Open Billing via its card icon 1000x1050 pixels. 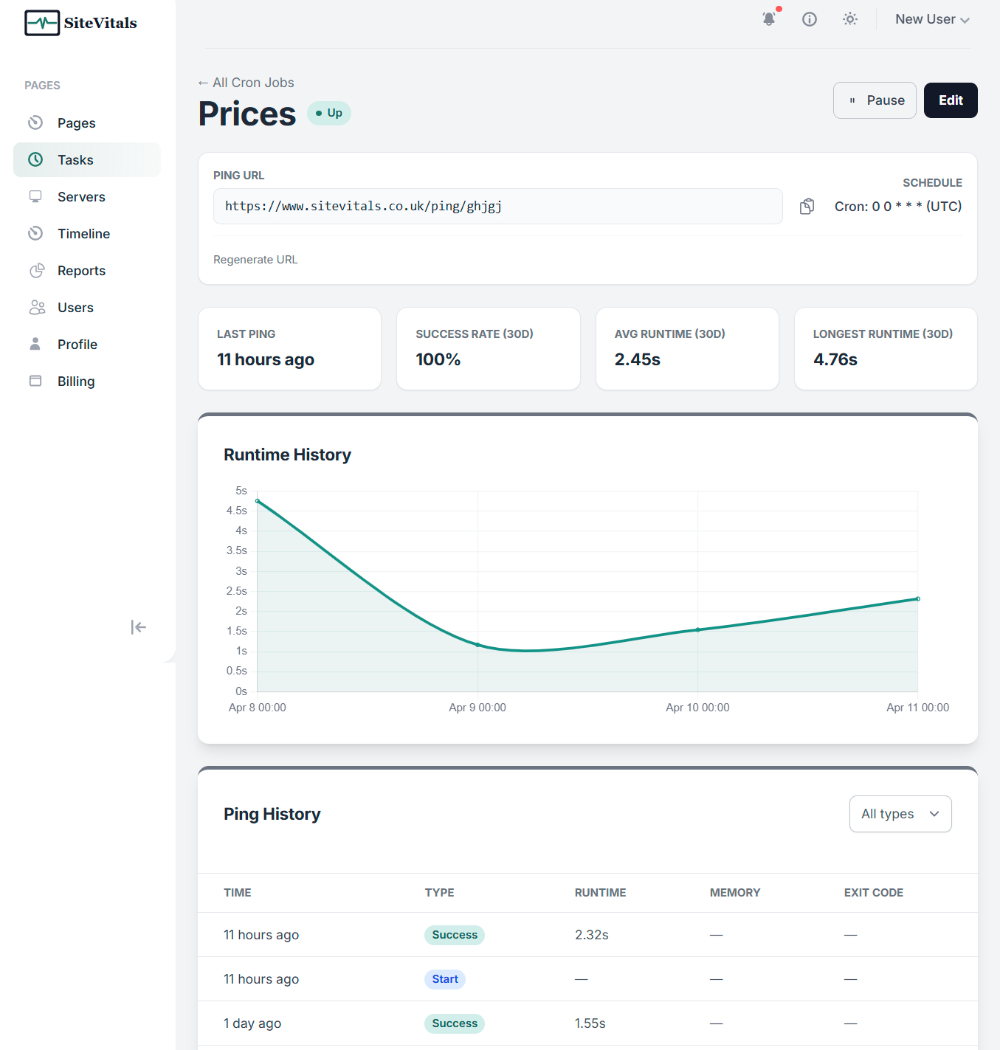(x=37, y=381)
